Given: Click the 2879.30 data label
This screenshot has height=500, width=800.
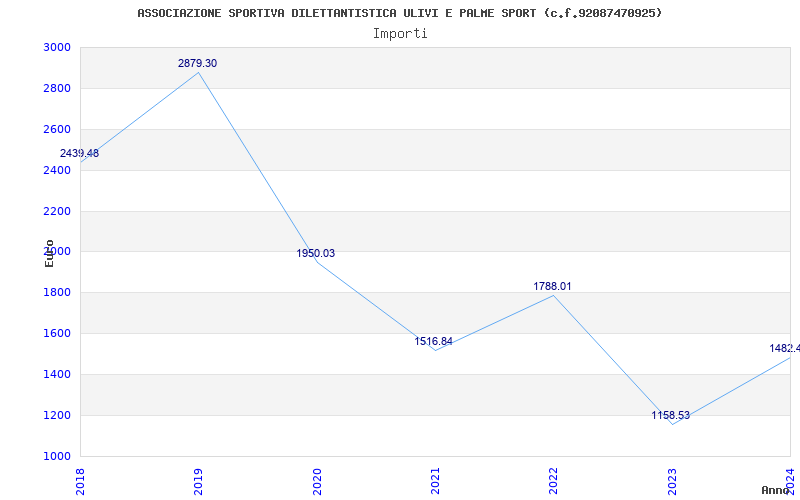Looking at the screenshot, I should tap(197, 63).
